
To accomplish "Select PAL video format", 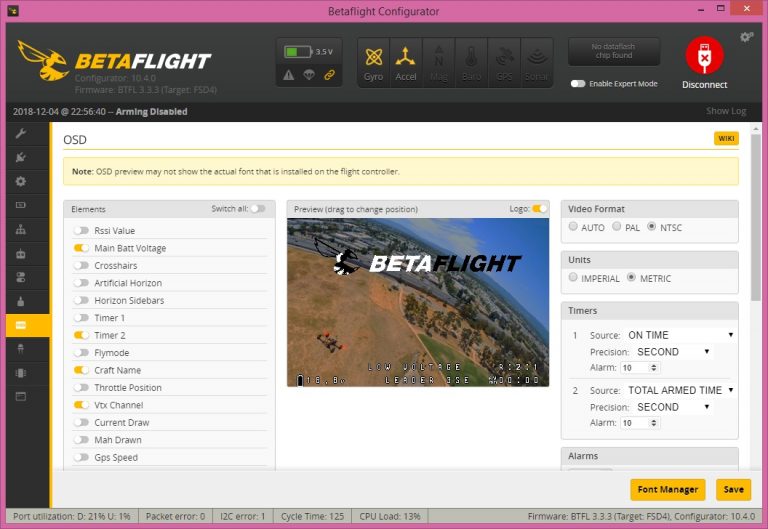I will click(617, 226).
